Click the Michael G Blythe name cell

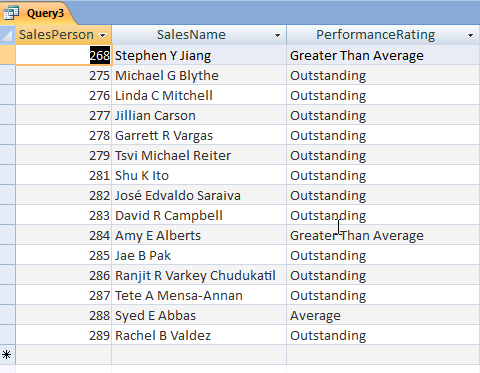coord(199,75)
